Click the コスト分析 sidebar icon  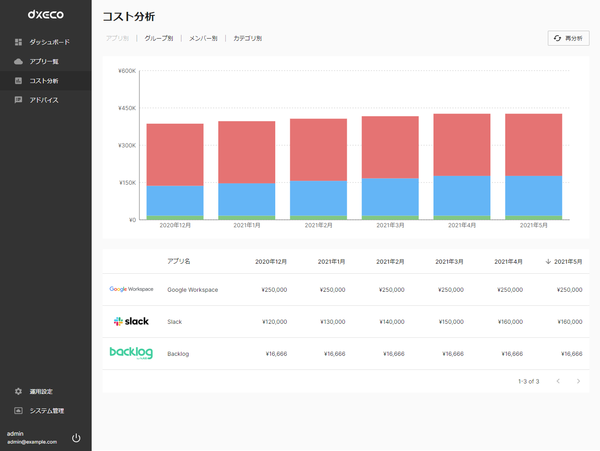click(18, 81)
